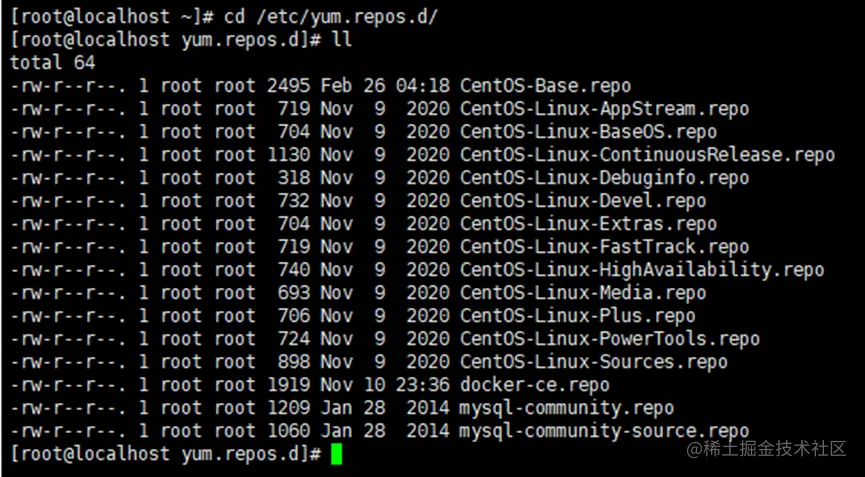Image resolution: width=865 pixels, height=477 pixels.
Task: Select the mysql-community-source.repo filename
Action: (605, 431)
